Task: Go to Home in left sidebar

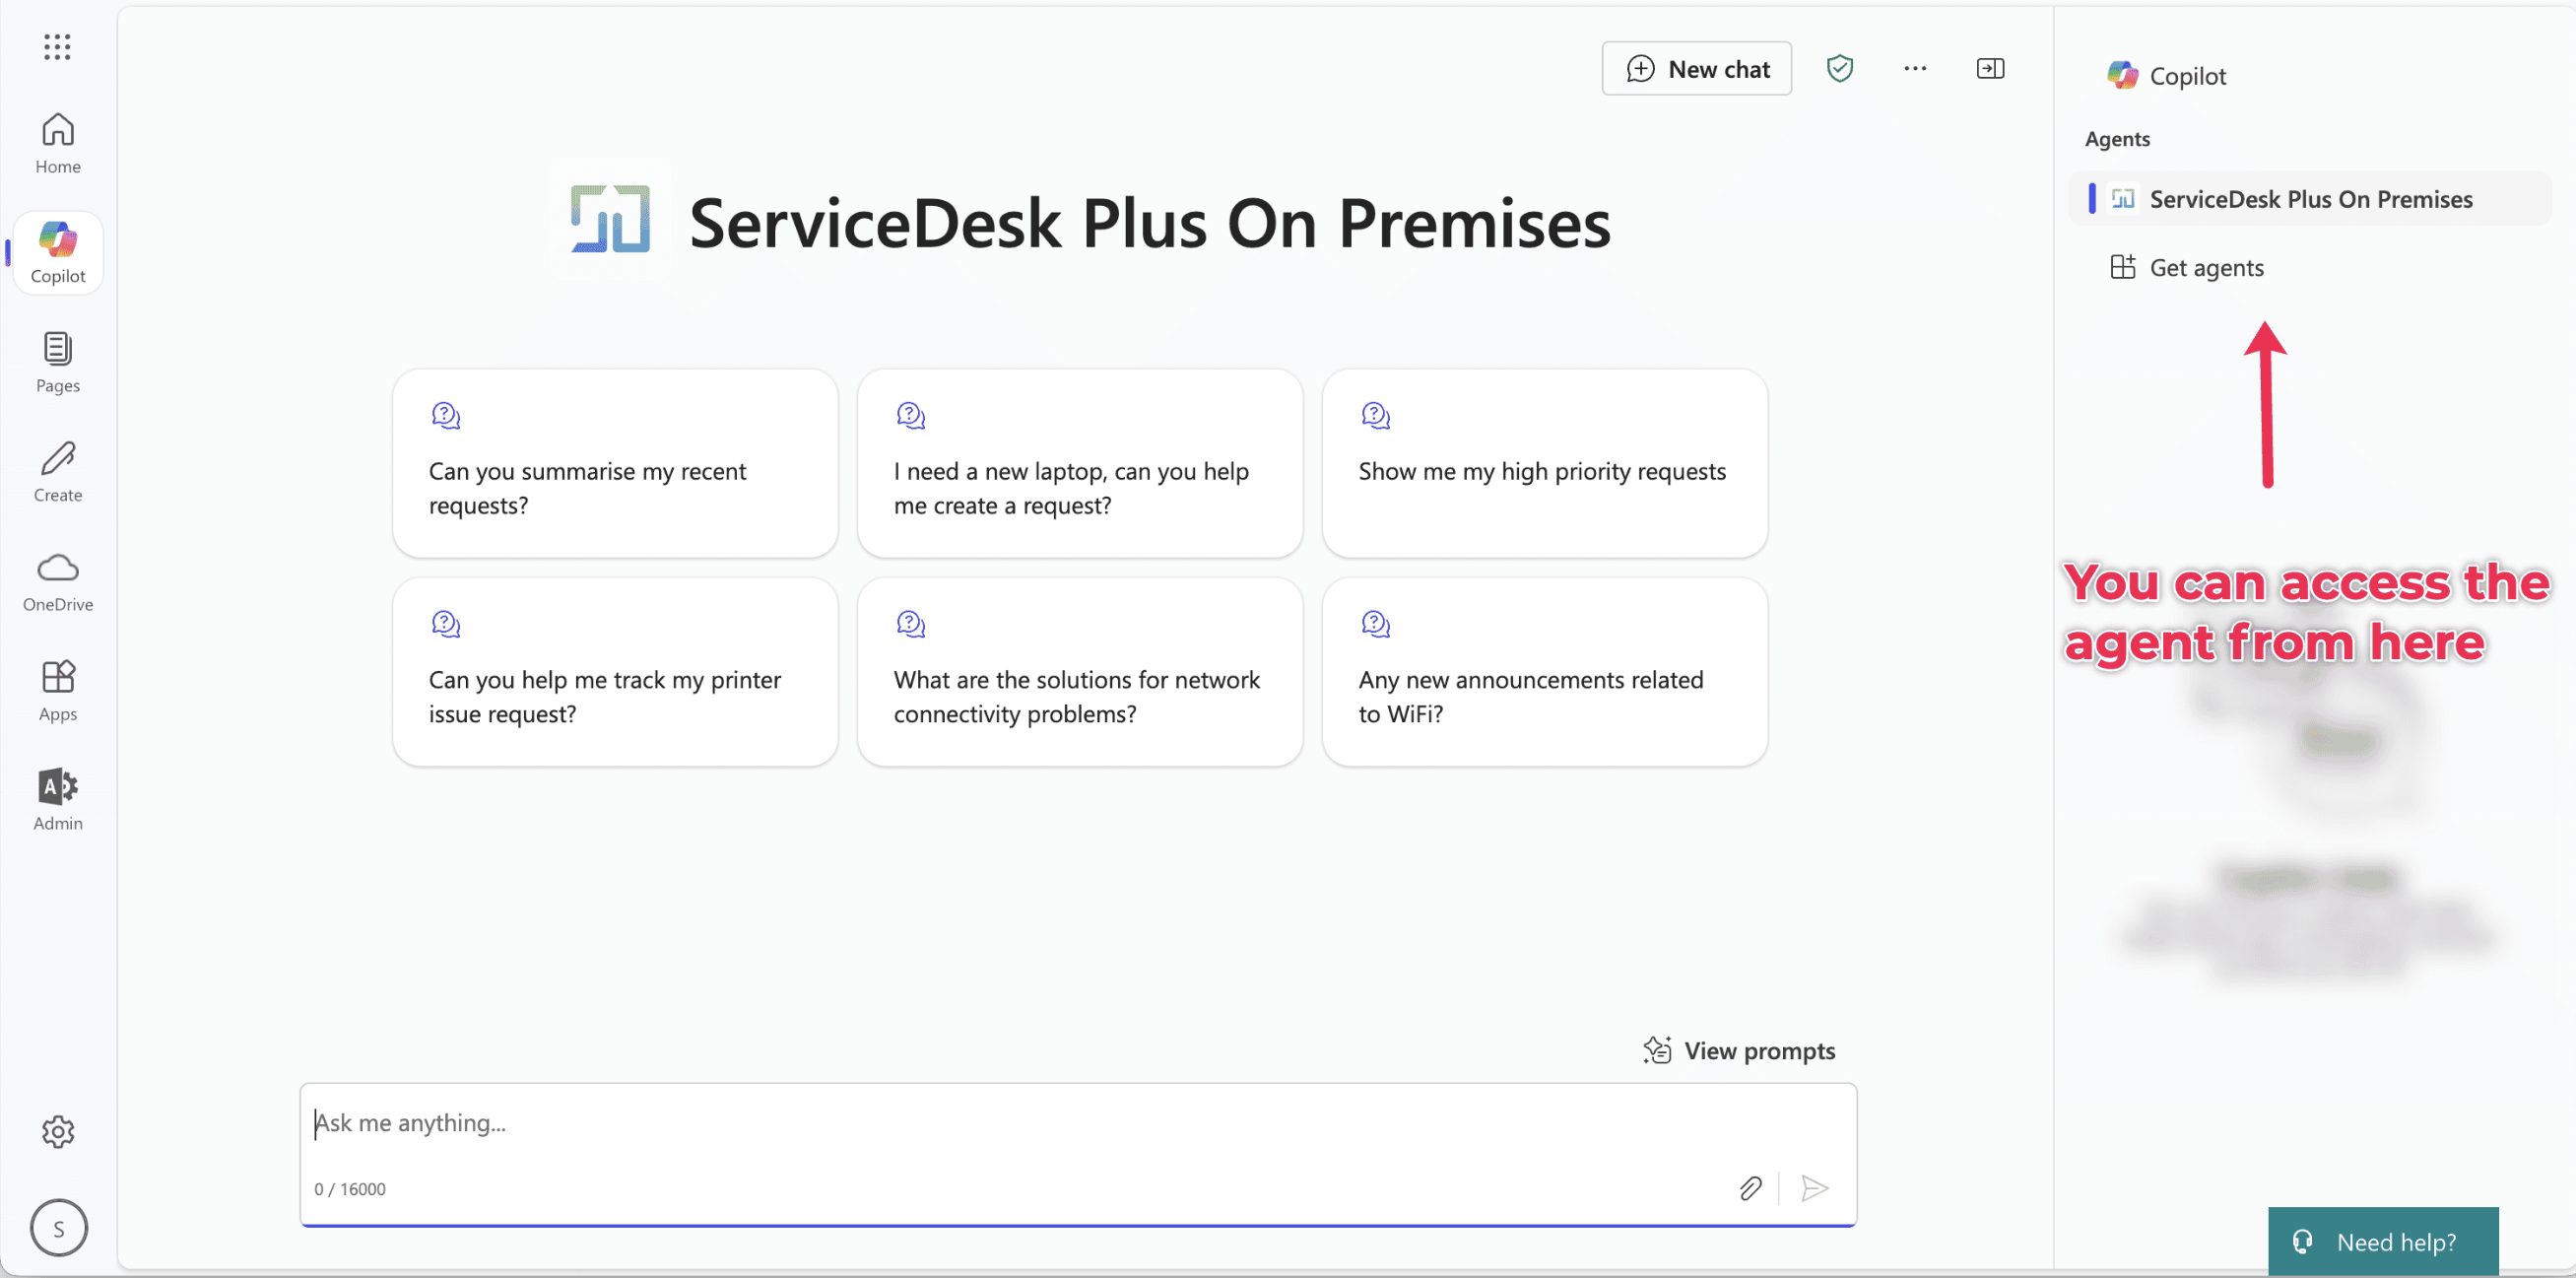Action: (x=57, y=143)
